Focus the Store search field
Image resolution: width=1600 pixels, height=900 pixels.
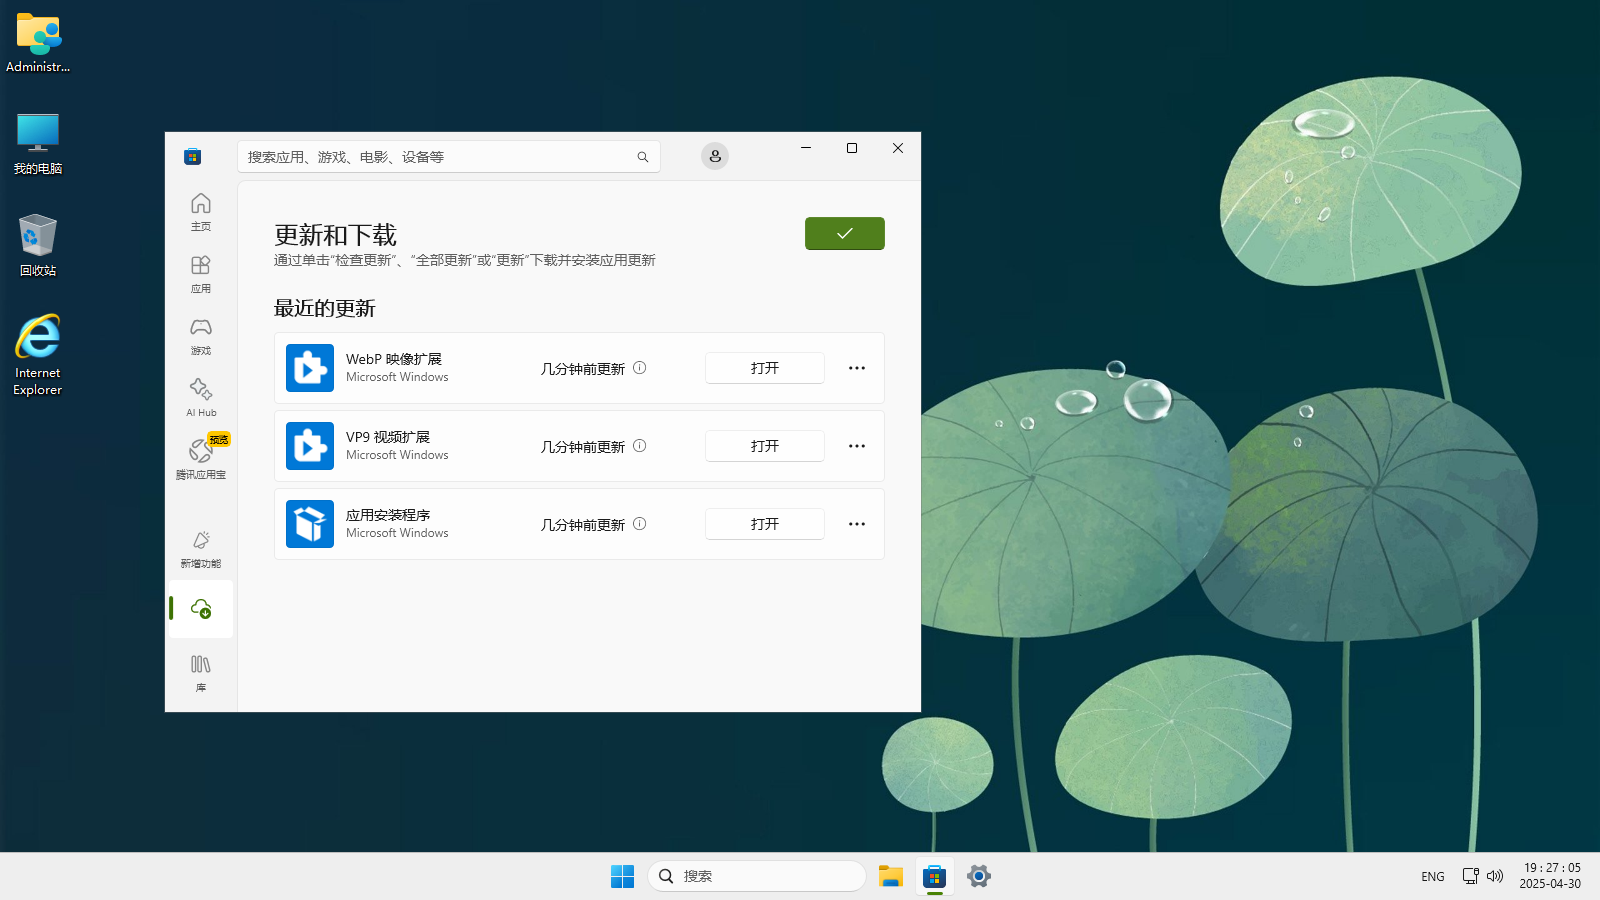tap(449, 157)
